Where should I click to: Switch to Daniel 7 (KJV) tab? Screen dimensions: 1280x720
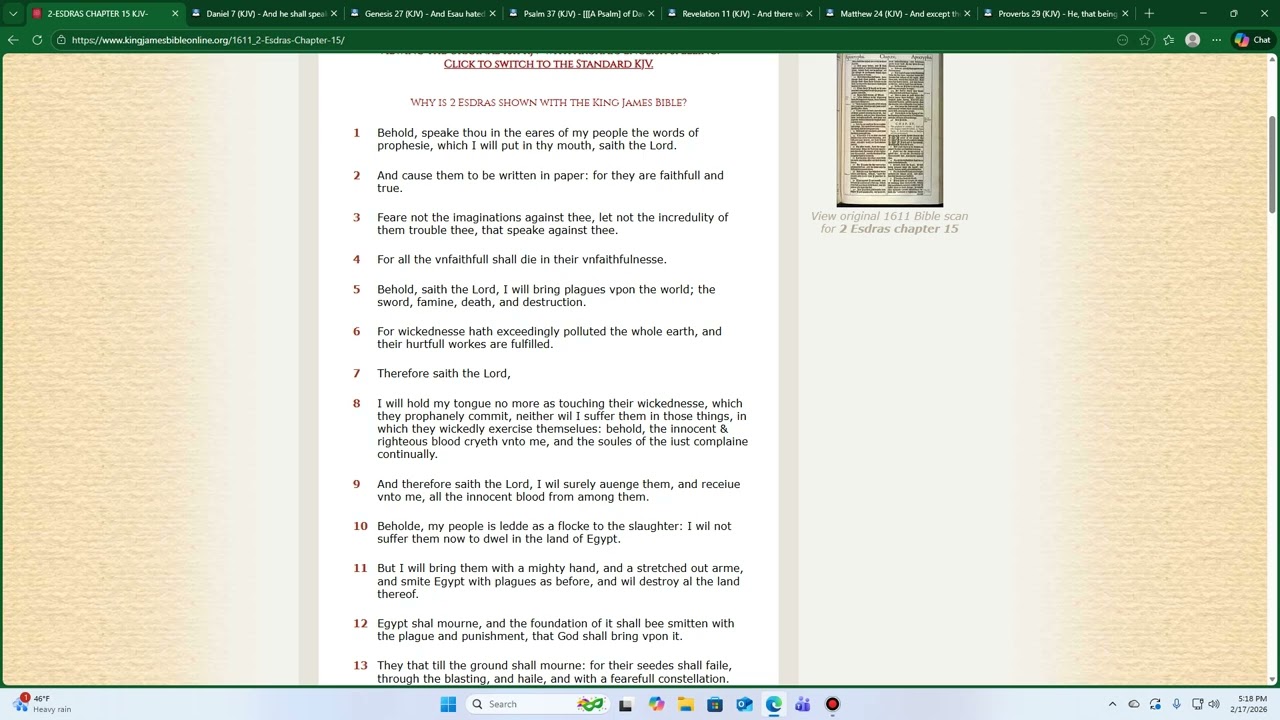tap(260, 14)
